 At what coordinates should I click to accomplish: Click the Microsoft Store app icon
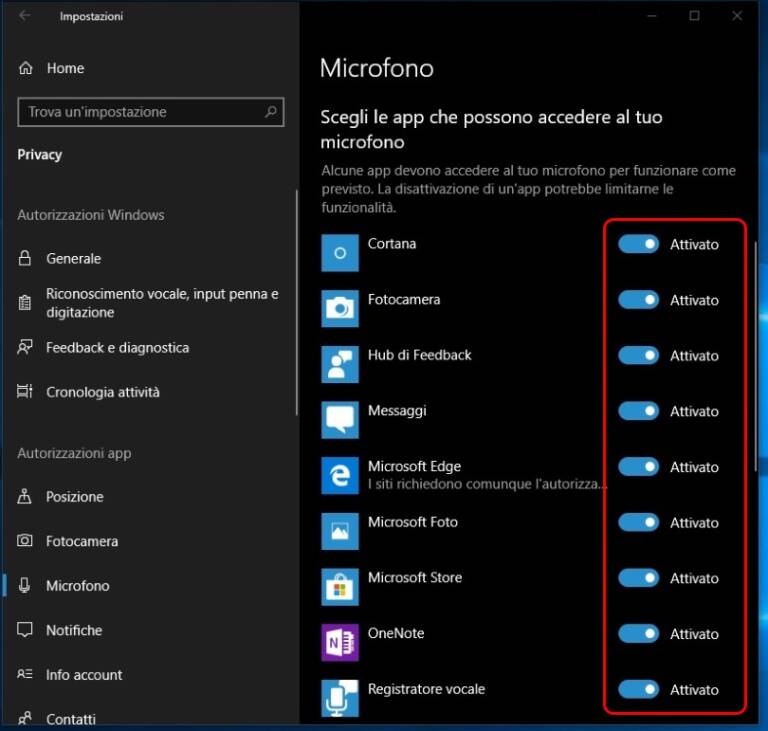(x=340, y=587)
